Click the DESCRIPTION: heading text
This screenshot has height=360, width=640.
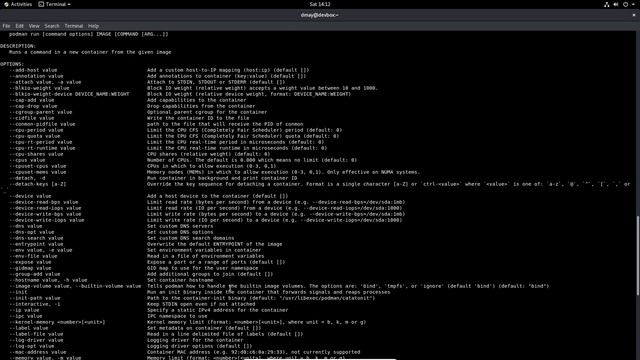coord(18,46)
